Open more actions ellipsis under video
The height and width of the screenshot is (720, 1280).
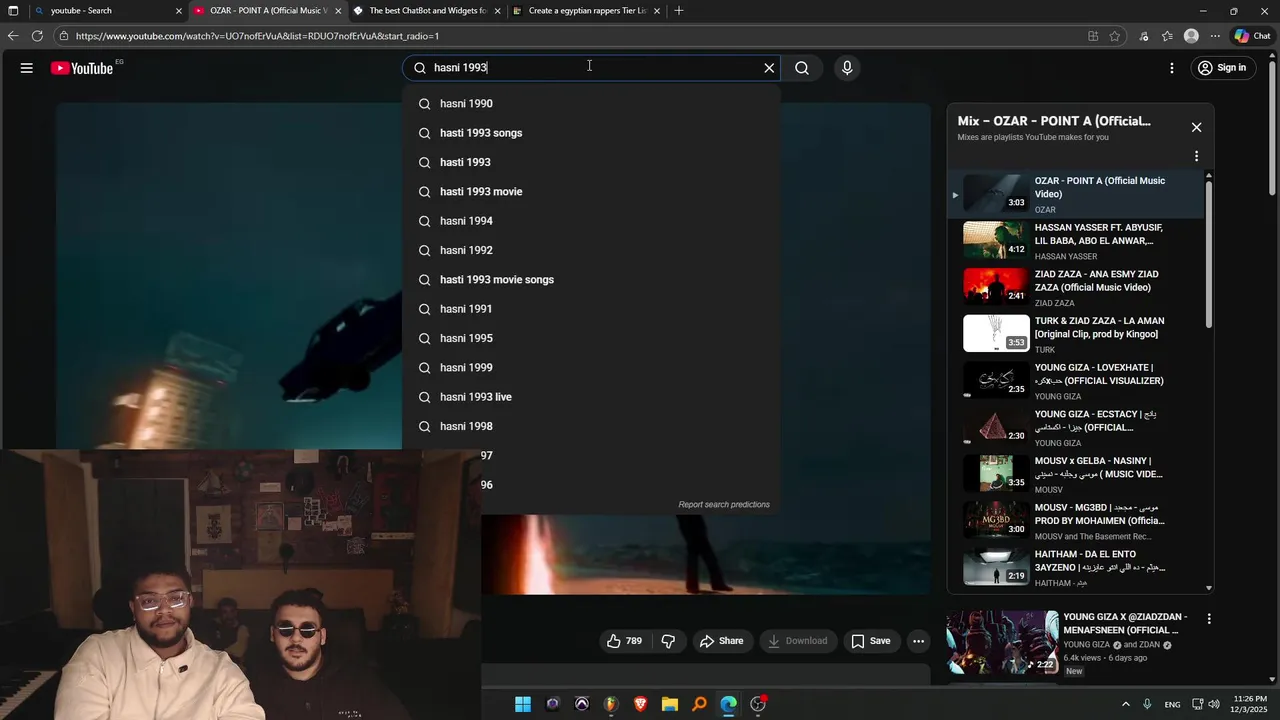(918, 641)
